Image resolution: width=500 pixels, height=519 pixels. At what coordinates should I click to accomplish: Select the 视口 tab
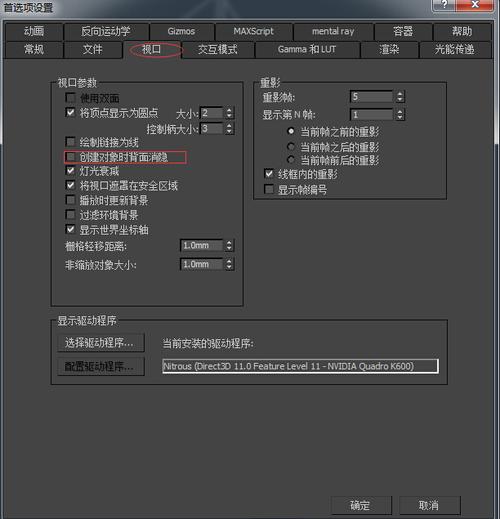[x=152, y=50]
